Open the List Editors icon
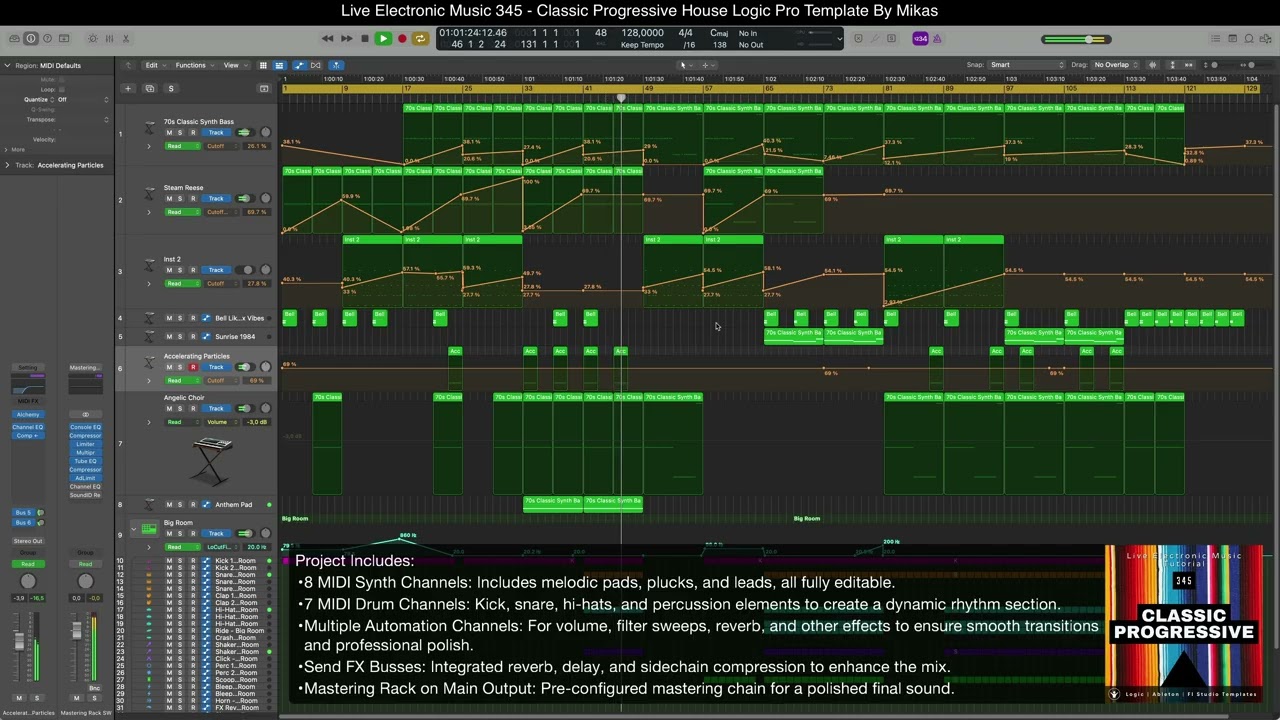 click(1214, 39)
